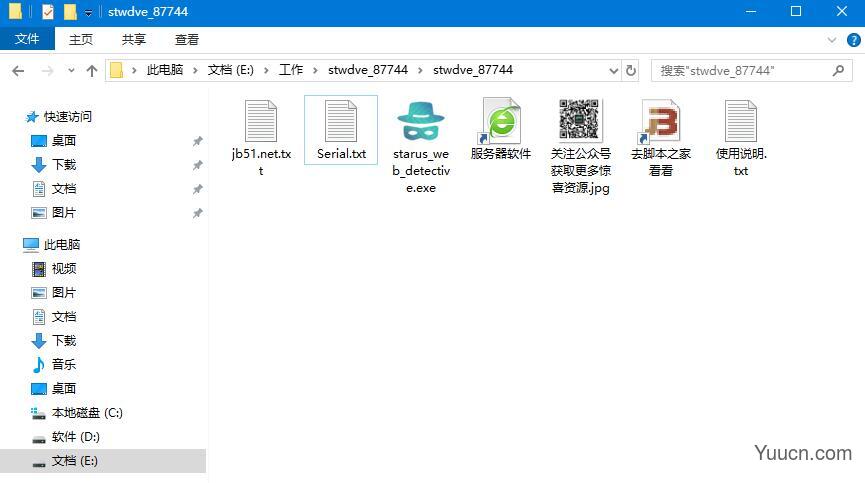Select the 使用说明.txt file icon
This screenshot has height=483, width=865.
coord(741,121)
